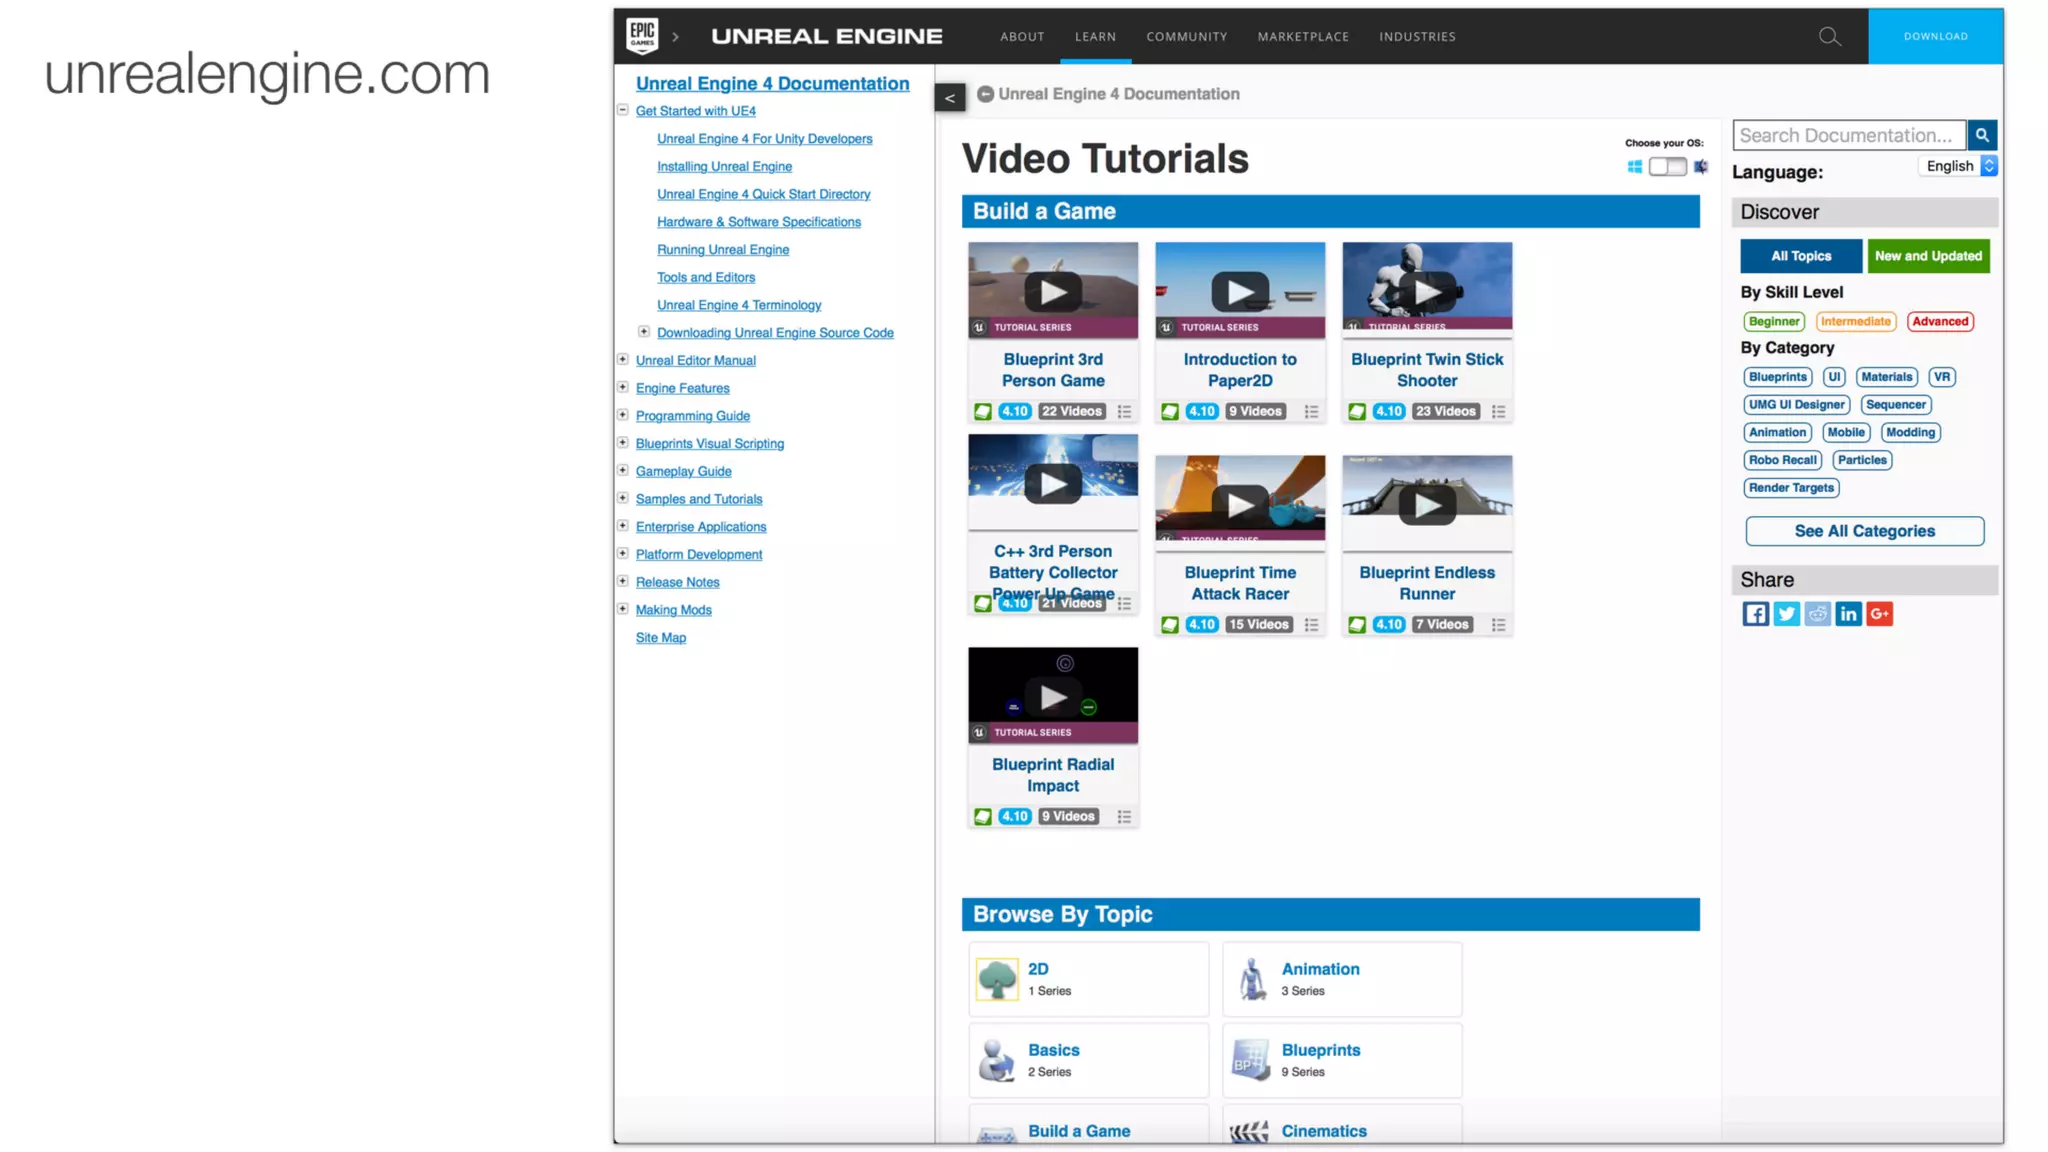This screenshot has width=2048, height=1152.
Task: Share page via Google Plus icon
Action: [1879, 614]
